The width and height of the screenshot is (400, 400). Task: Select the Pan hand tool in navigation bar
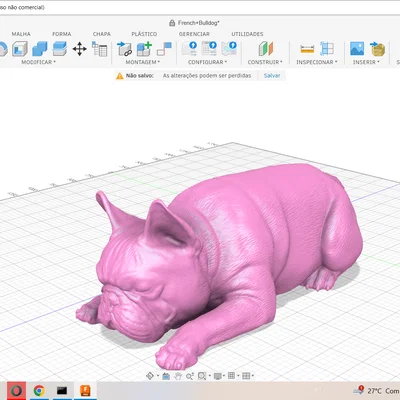click(178, 376)
